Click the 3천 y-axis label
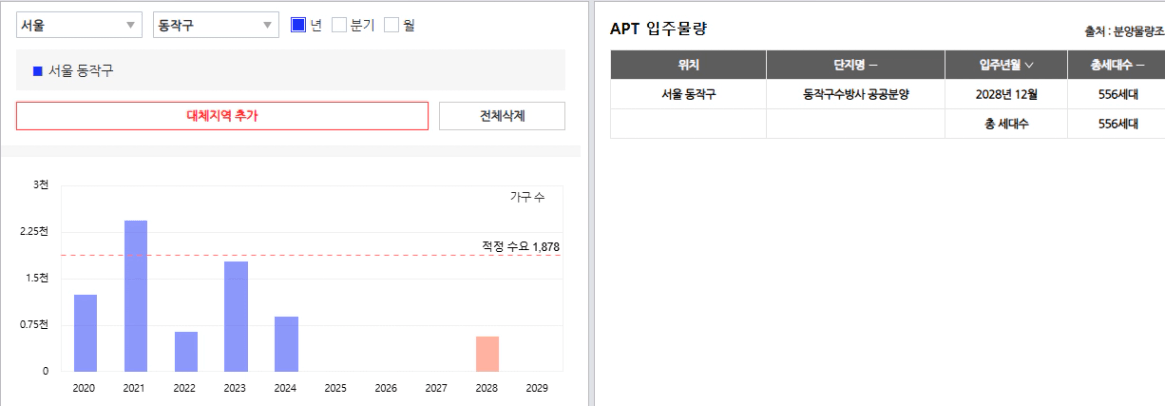1165x406 pixels. tap(41, 185)
